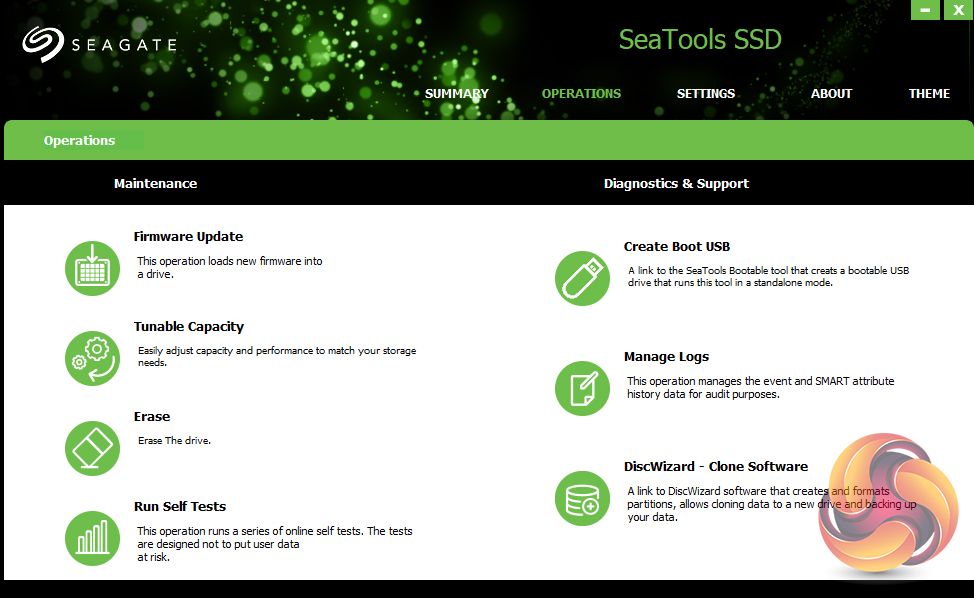974x598 pixels.
Task: Click the Tunable Capacity gears icon
Action: click(93, 358)
